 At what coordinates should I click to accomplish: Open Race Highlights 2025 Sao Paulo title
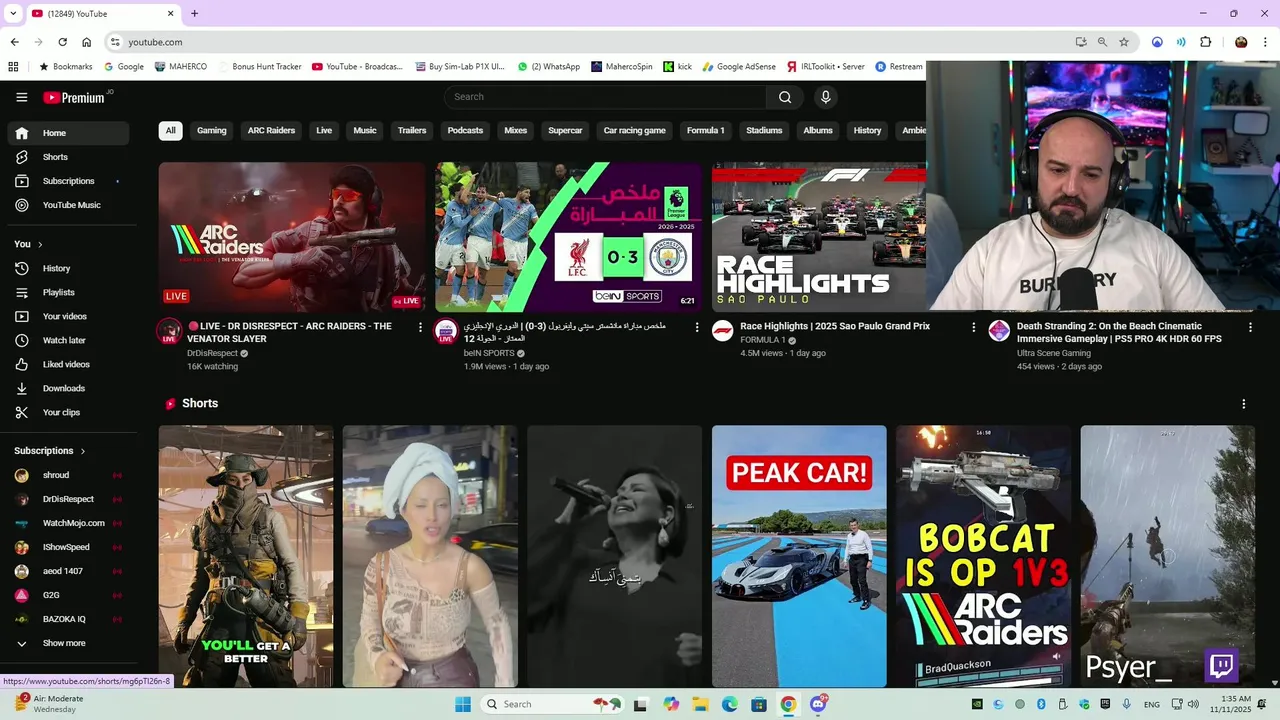tap(835, 326)
